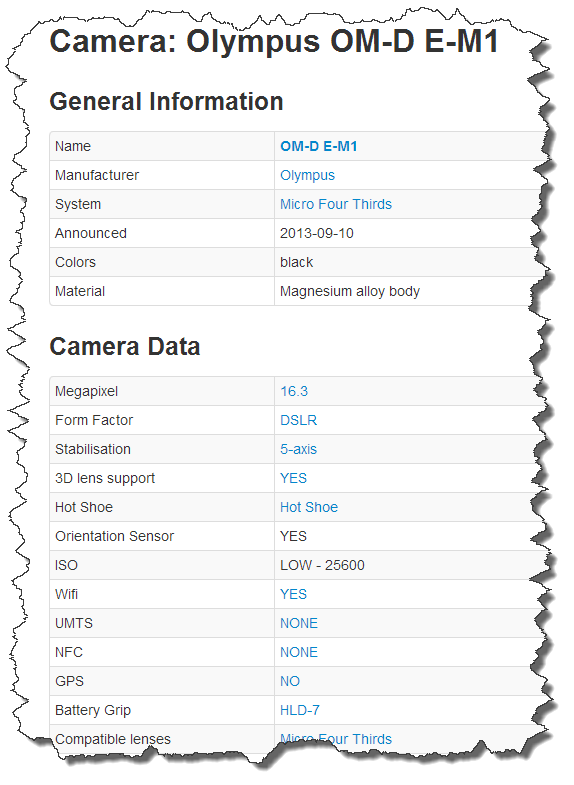
Task: Click the Magnesium alloy body cell
Action: coord(410,291)
